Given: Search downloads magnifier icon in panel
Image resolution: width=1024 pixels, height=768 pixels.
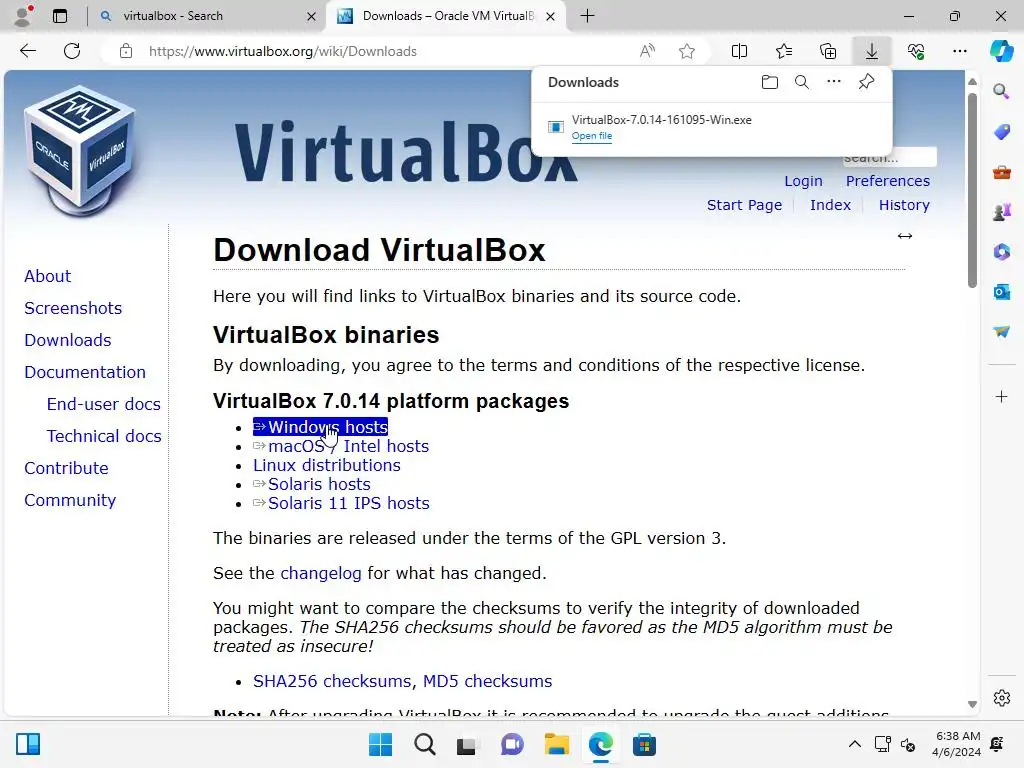Looking at the screenshot, I should tap(802, 82).
